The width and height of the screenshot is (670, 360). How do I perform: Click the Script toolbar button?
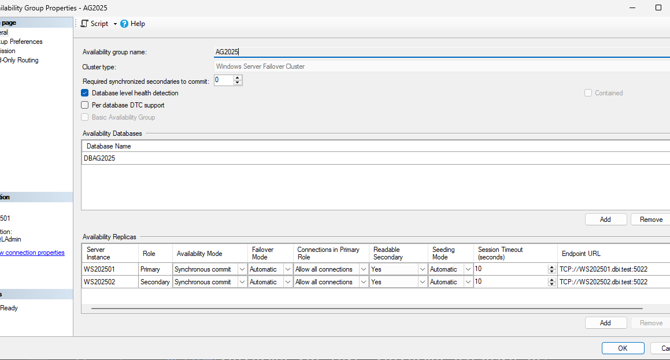point(94,24)
